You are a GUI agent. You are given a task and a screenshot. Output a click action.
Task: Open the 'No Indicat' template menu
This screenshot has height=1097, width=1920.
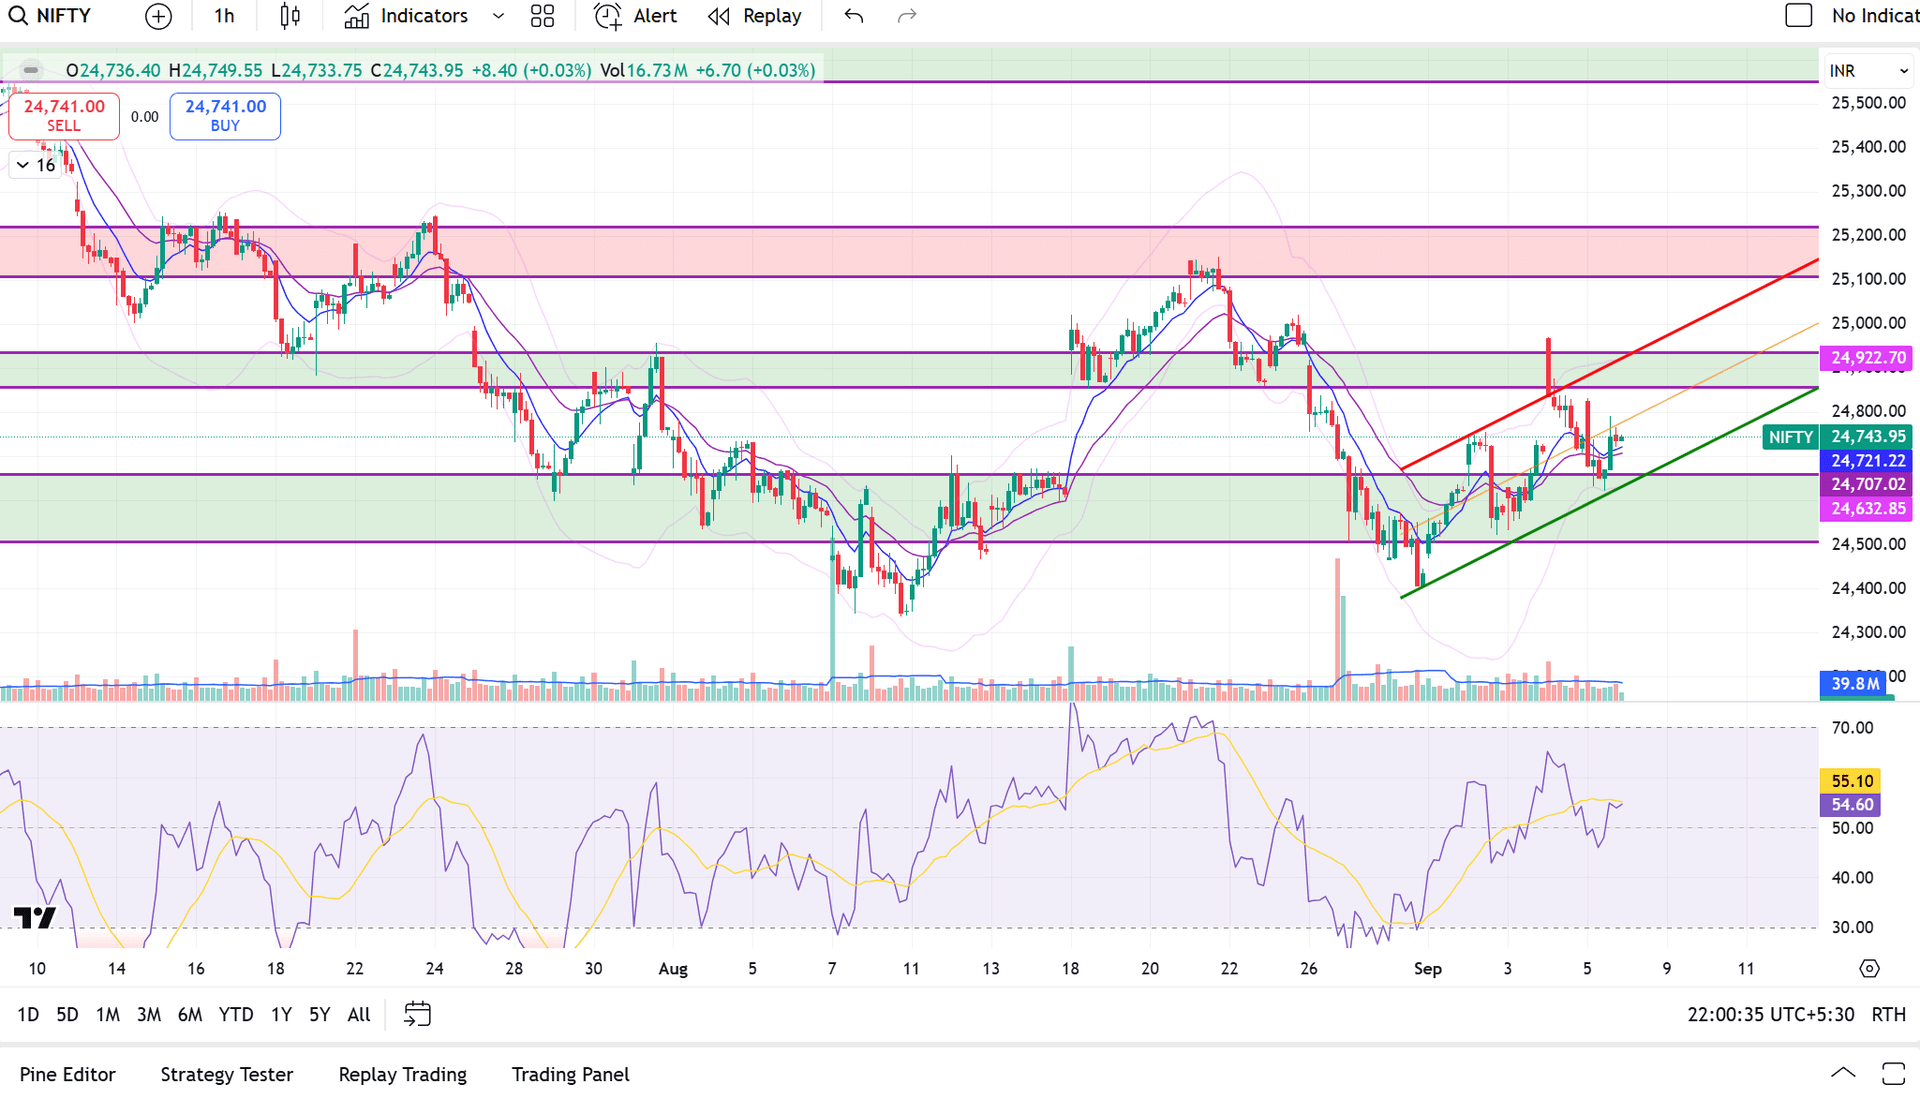coord(1875,16)
